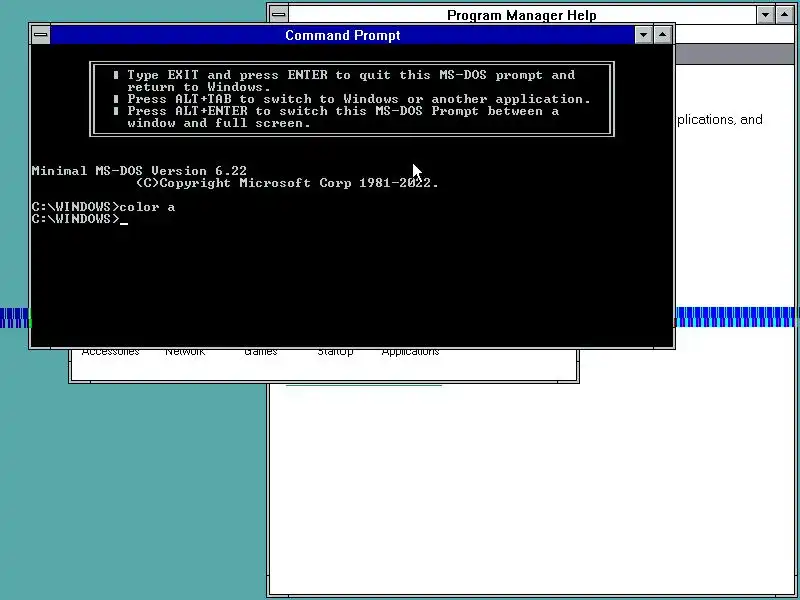This screenshot has width=800, height=600.
Task: Select the Games program group label
Action: click(x=261, y=352)
